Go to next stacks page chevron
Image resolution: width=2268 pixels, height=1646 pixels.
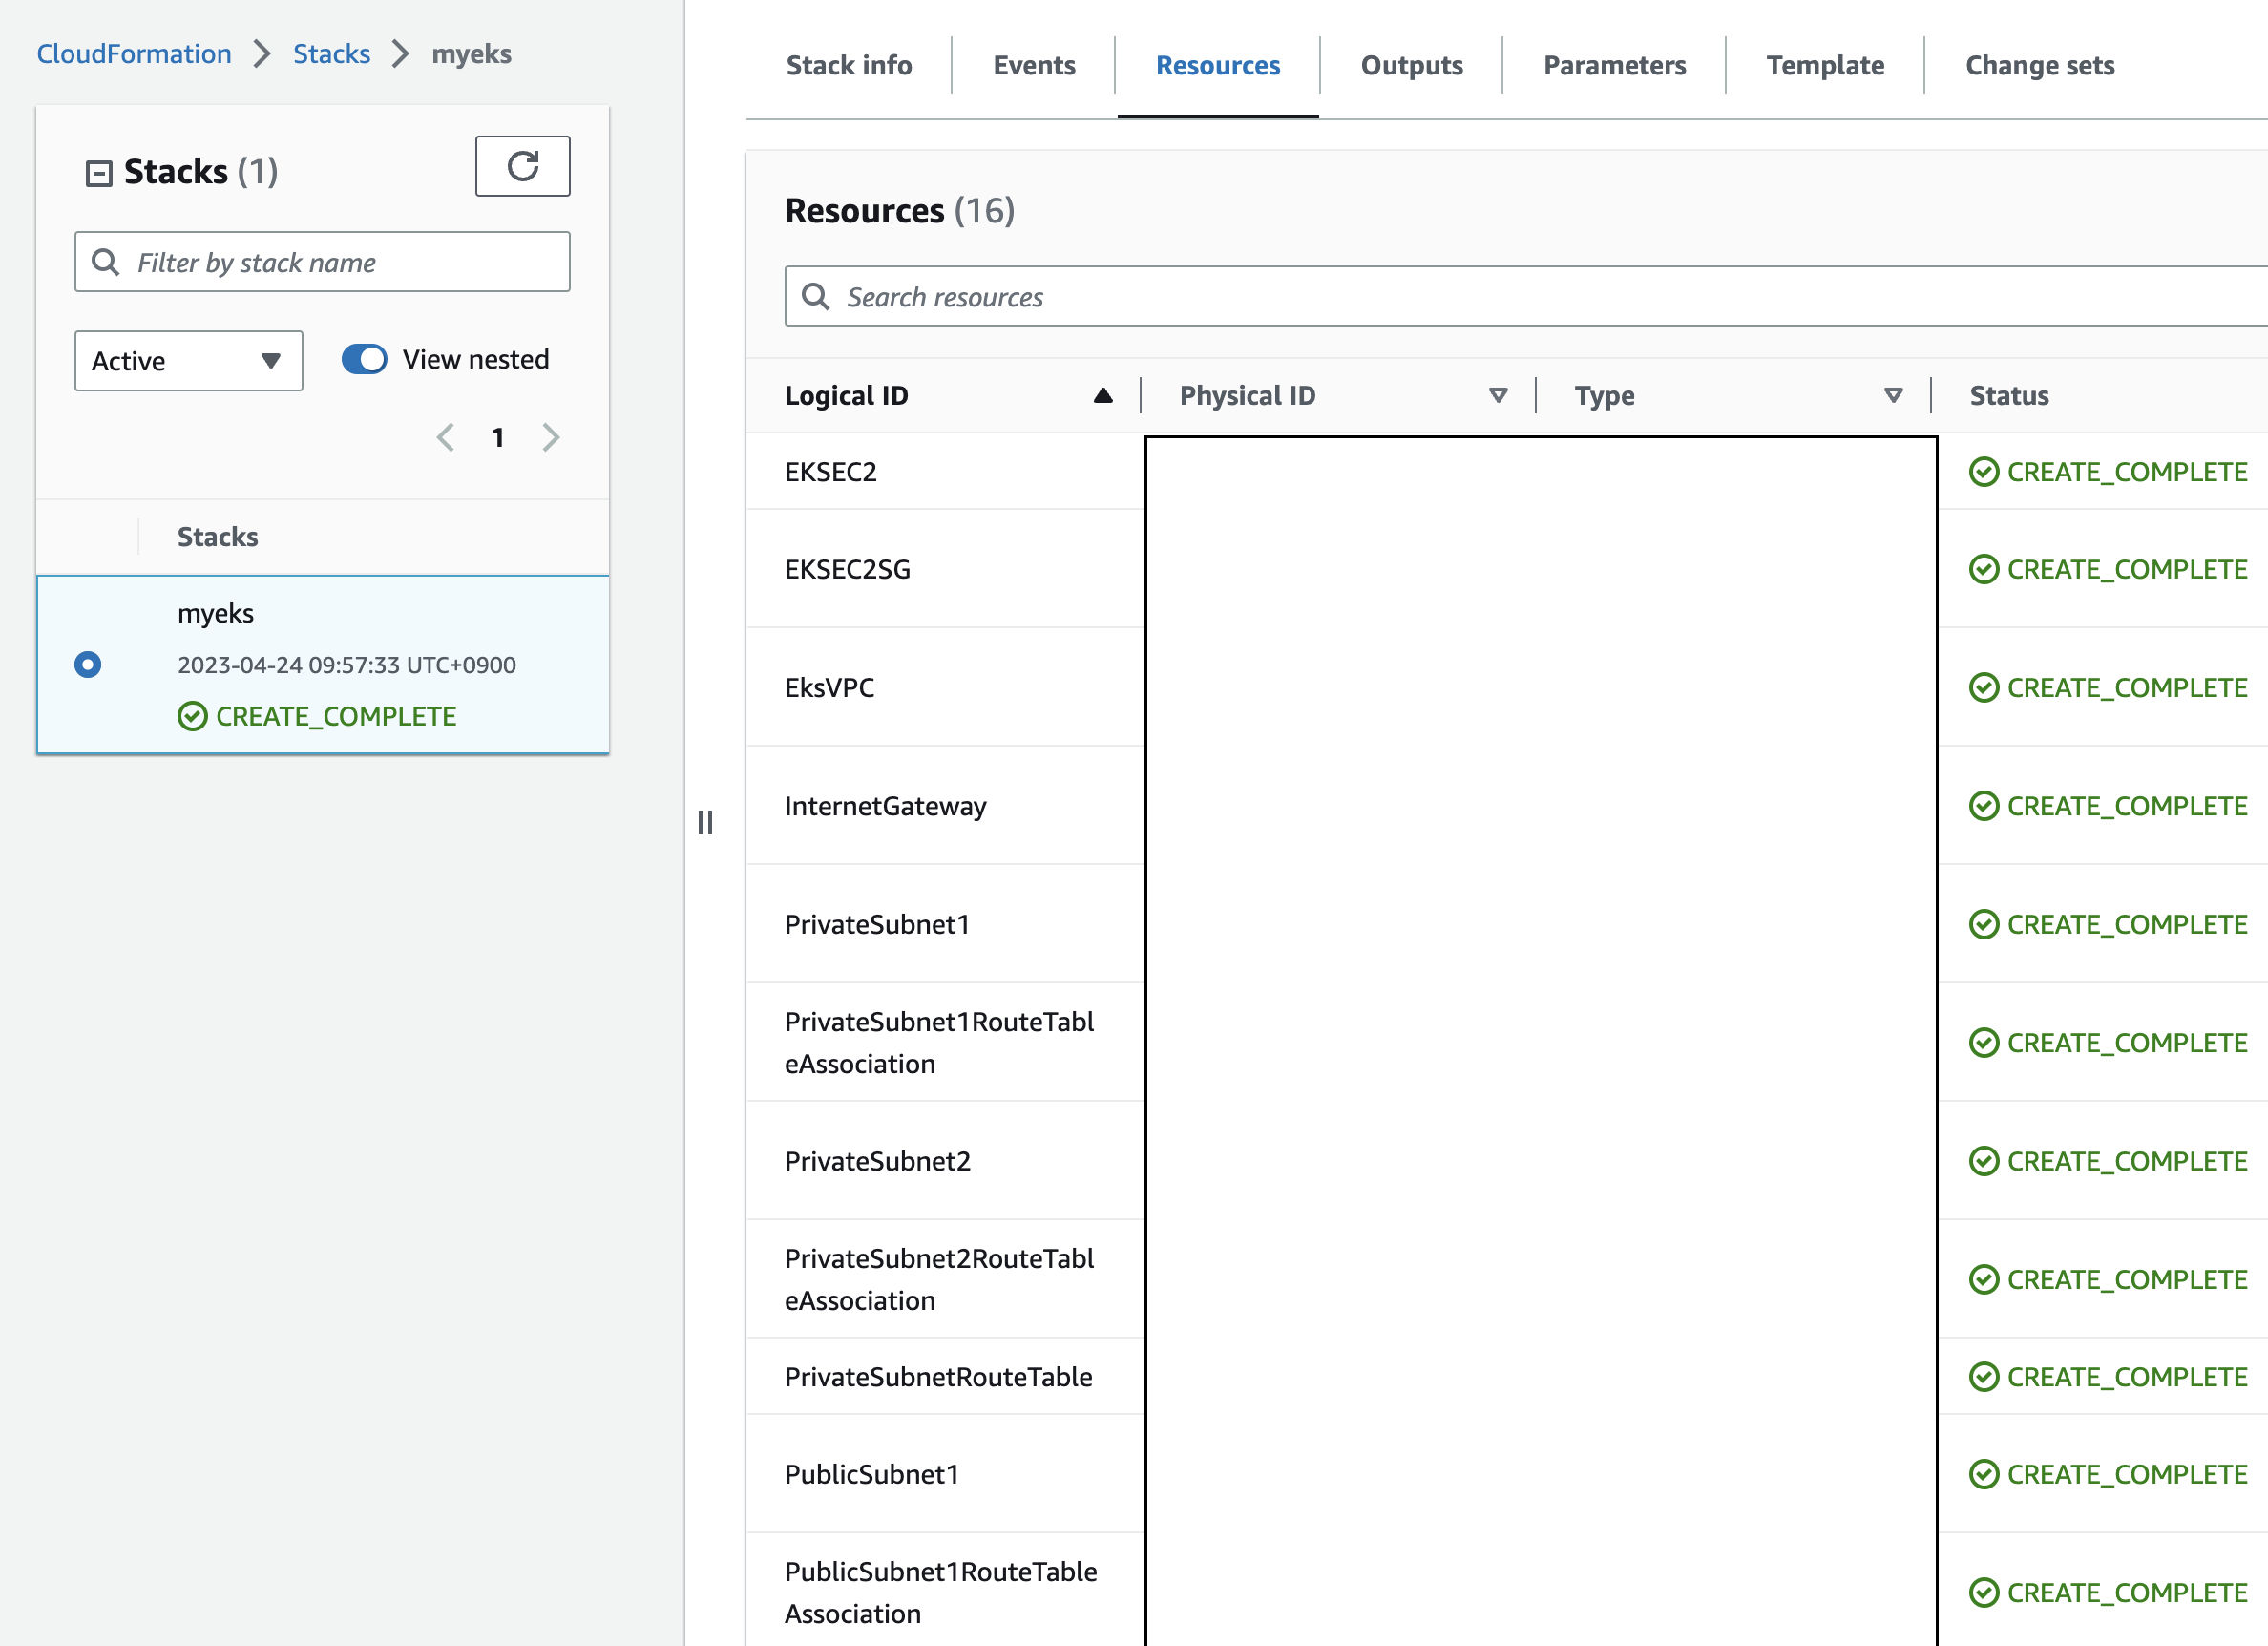coord(551,437)
